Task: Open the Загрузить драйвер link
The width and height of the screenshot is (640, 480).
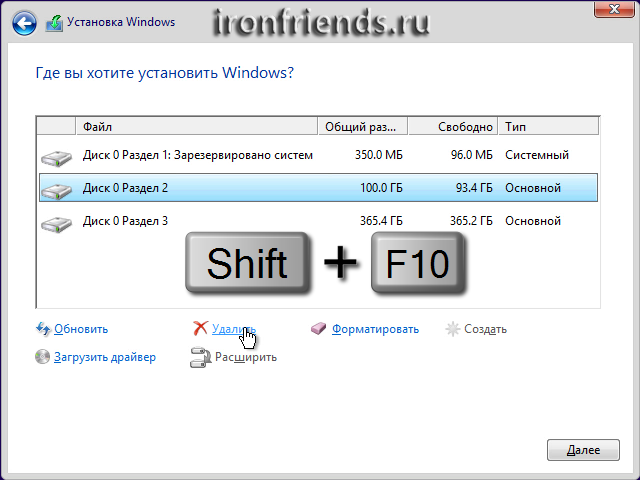Action: (x=105, y=357)
